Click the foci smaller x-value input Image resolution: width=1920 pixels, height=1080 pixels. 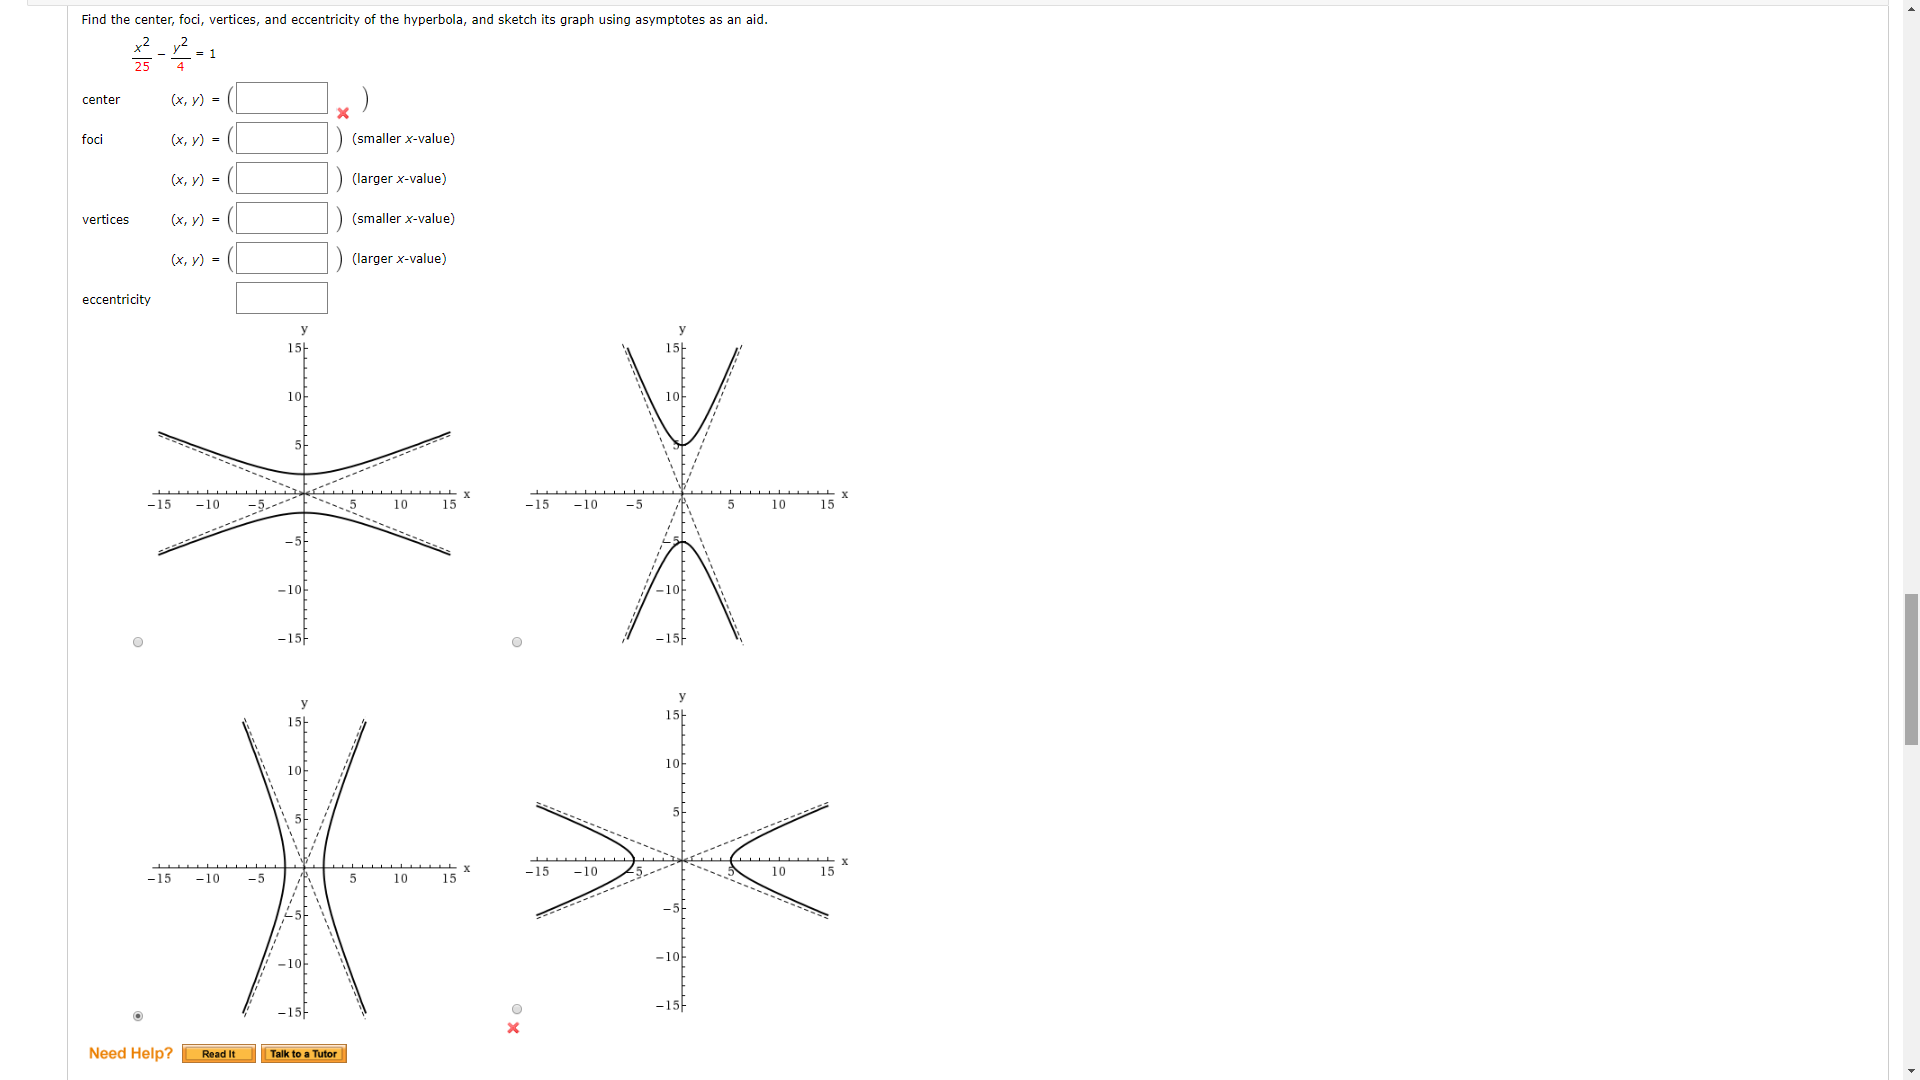(x=281, y=138)
